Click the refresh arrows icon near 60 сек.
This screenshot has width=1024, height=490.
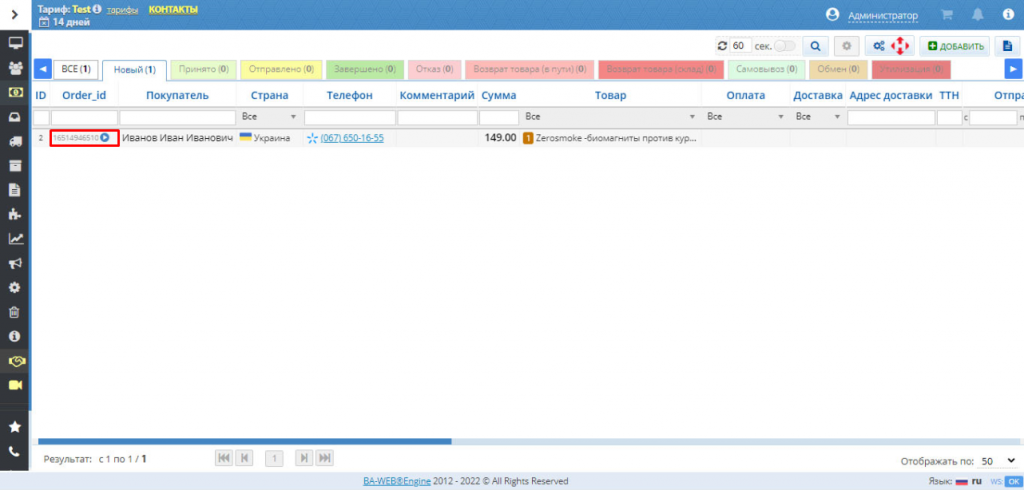coord(722,46)
